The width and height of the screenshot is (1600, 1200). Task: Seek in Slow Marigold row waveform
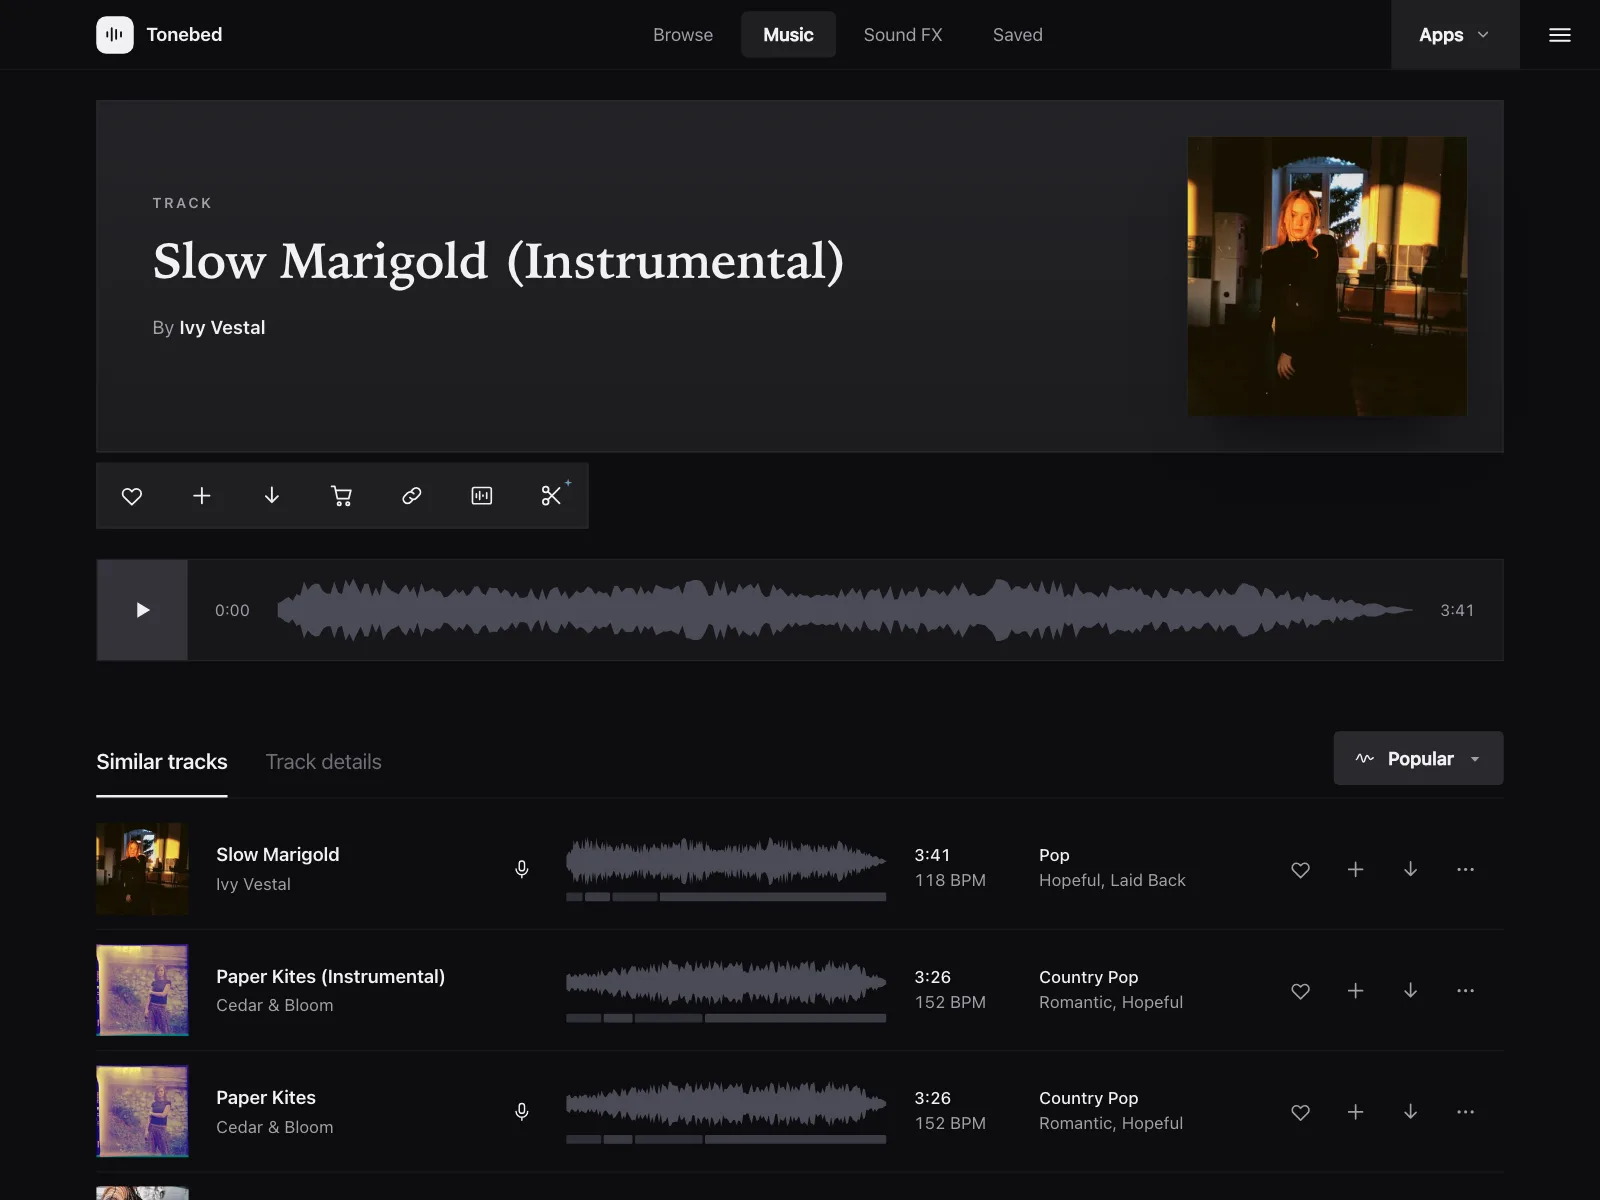[726, 861]
